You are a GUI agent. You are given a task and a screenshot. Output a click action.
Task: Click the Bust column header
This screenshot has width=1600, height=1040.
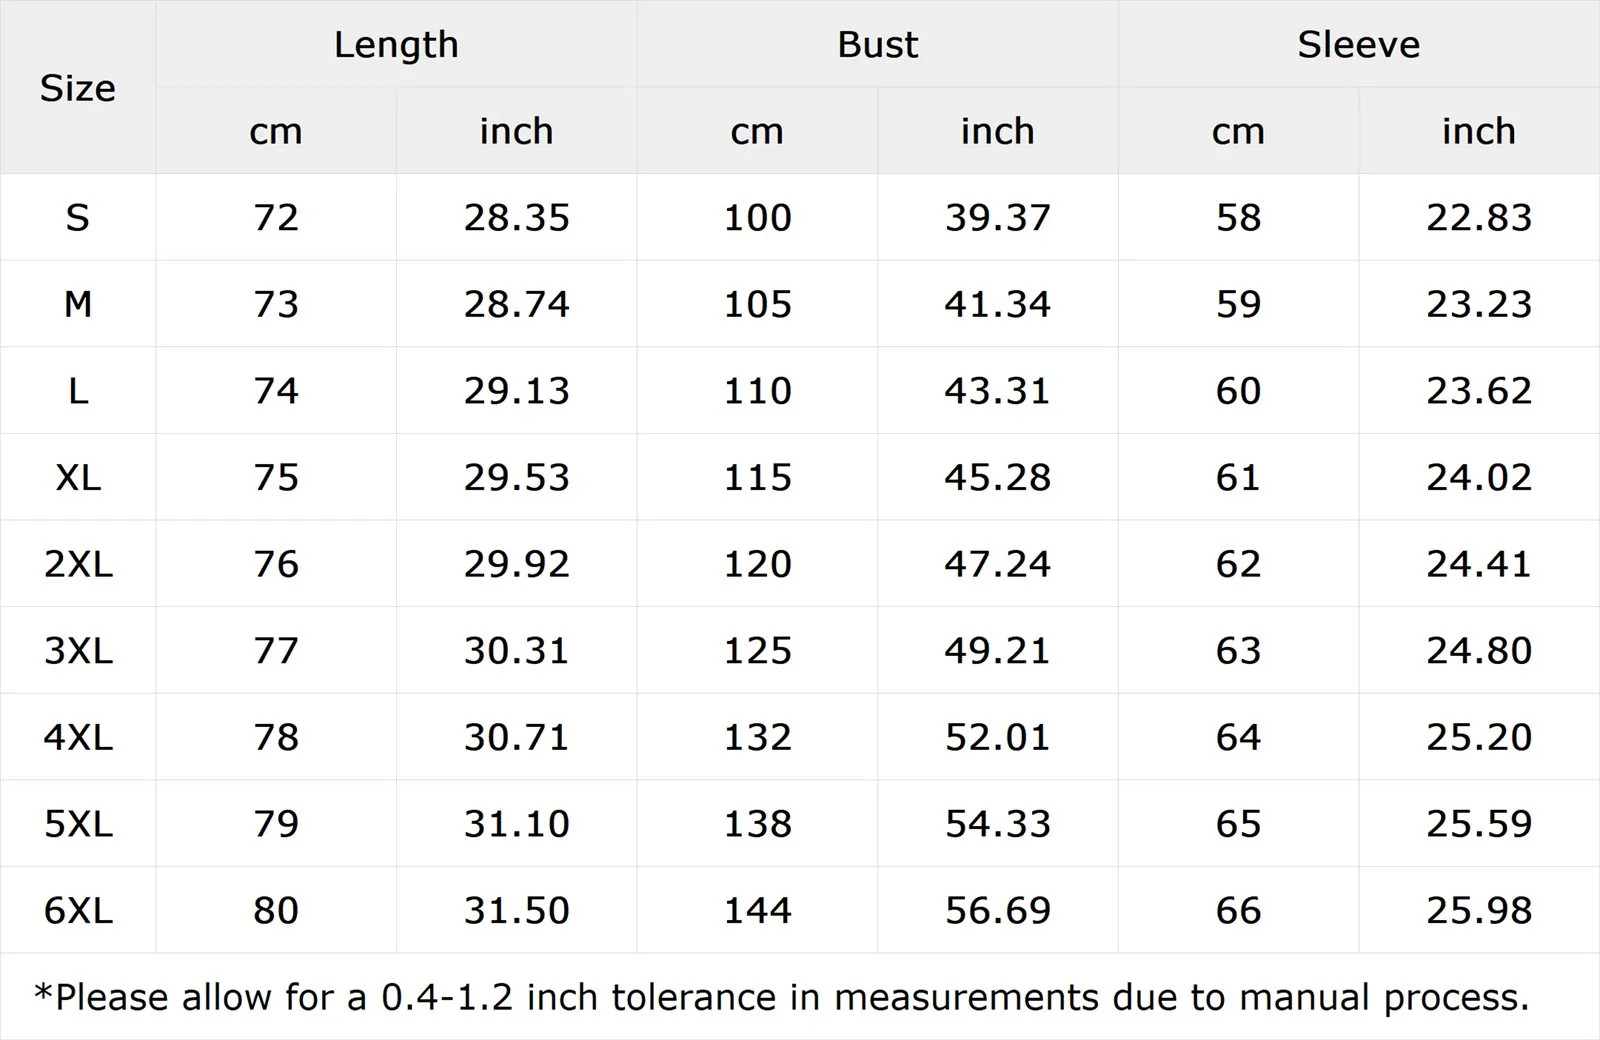point(877,45)
